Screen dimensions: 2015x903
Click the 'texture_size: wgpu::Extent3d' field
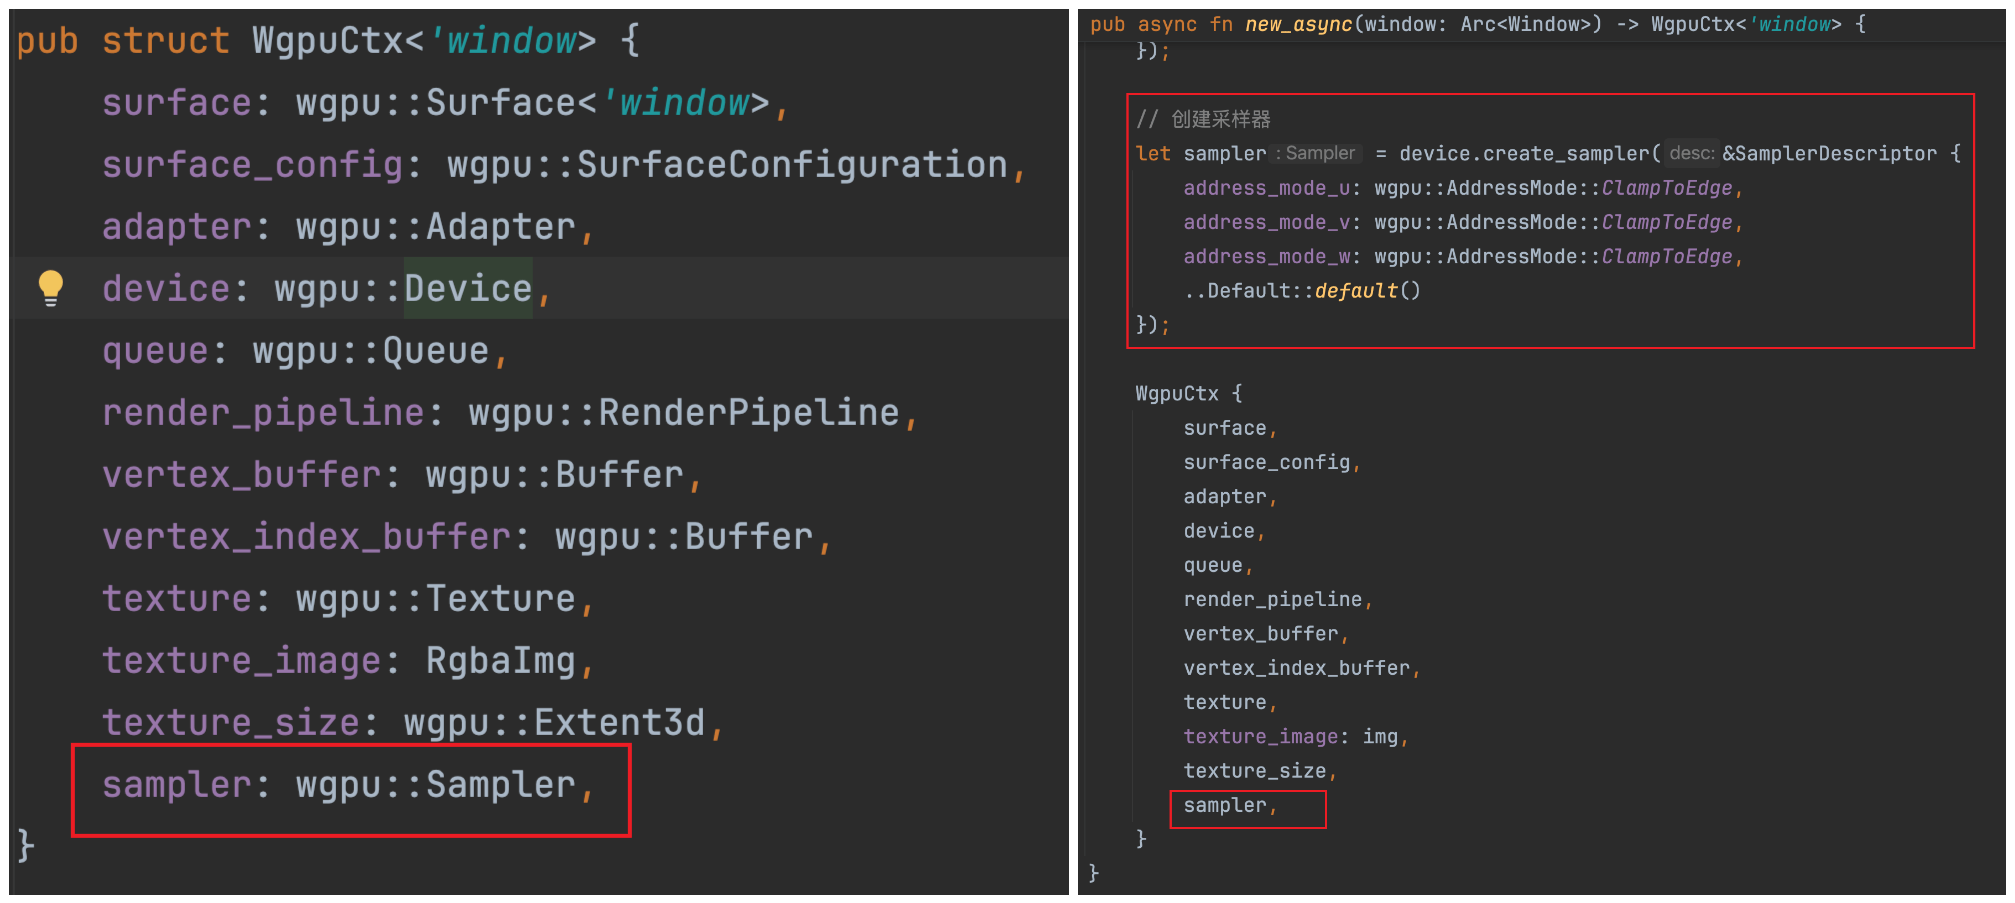[x=413, y=723]
